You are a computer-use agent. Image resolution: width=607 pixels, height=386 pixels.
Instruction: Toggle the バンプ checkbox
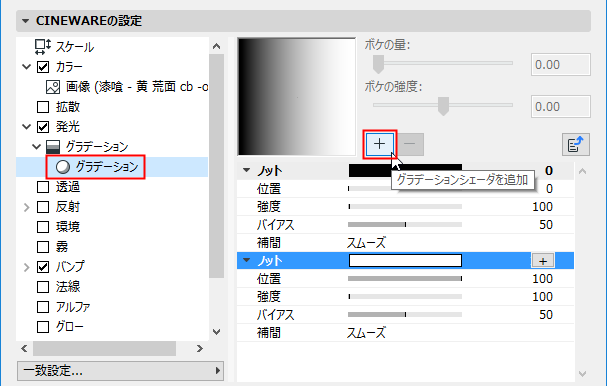coord(43,267)
